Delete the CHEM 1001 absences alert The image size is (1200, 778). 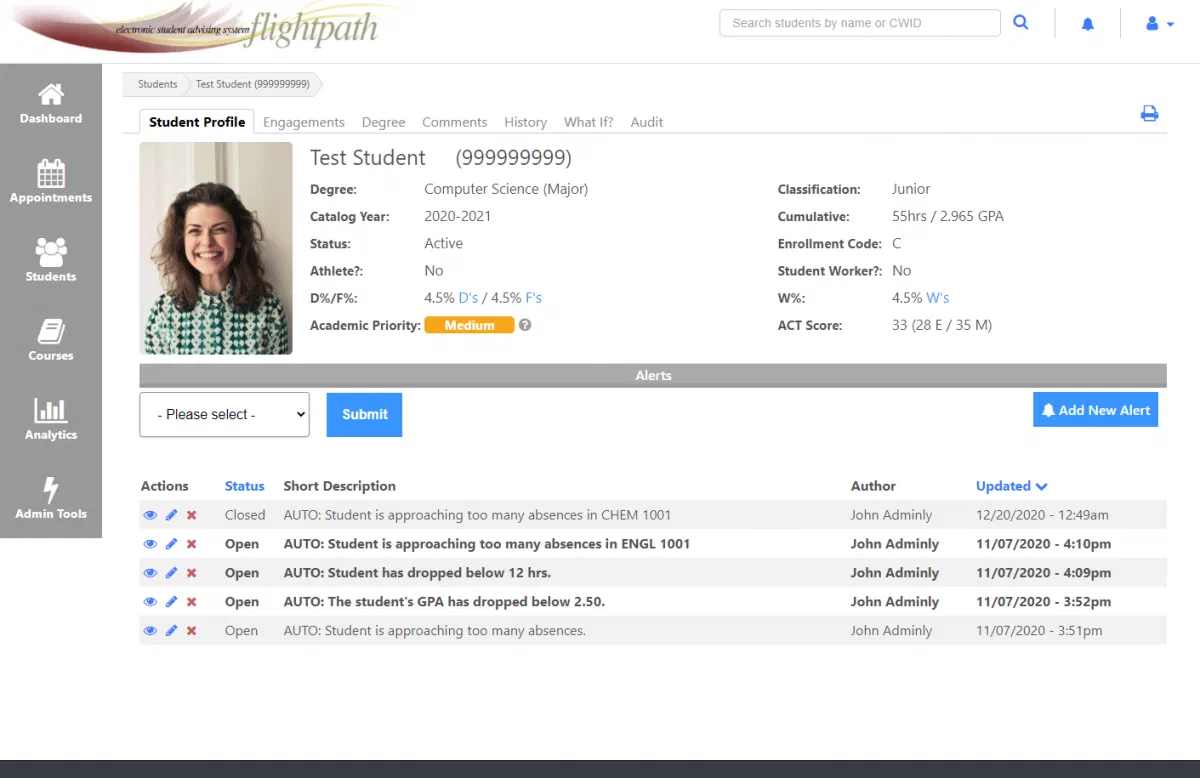(192, 515)
